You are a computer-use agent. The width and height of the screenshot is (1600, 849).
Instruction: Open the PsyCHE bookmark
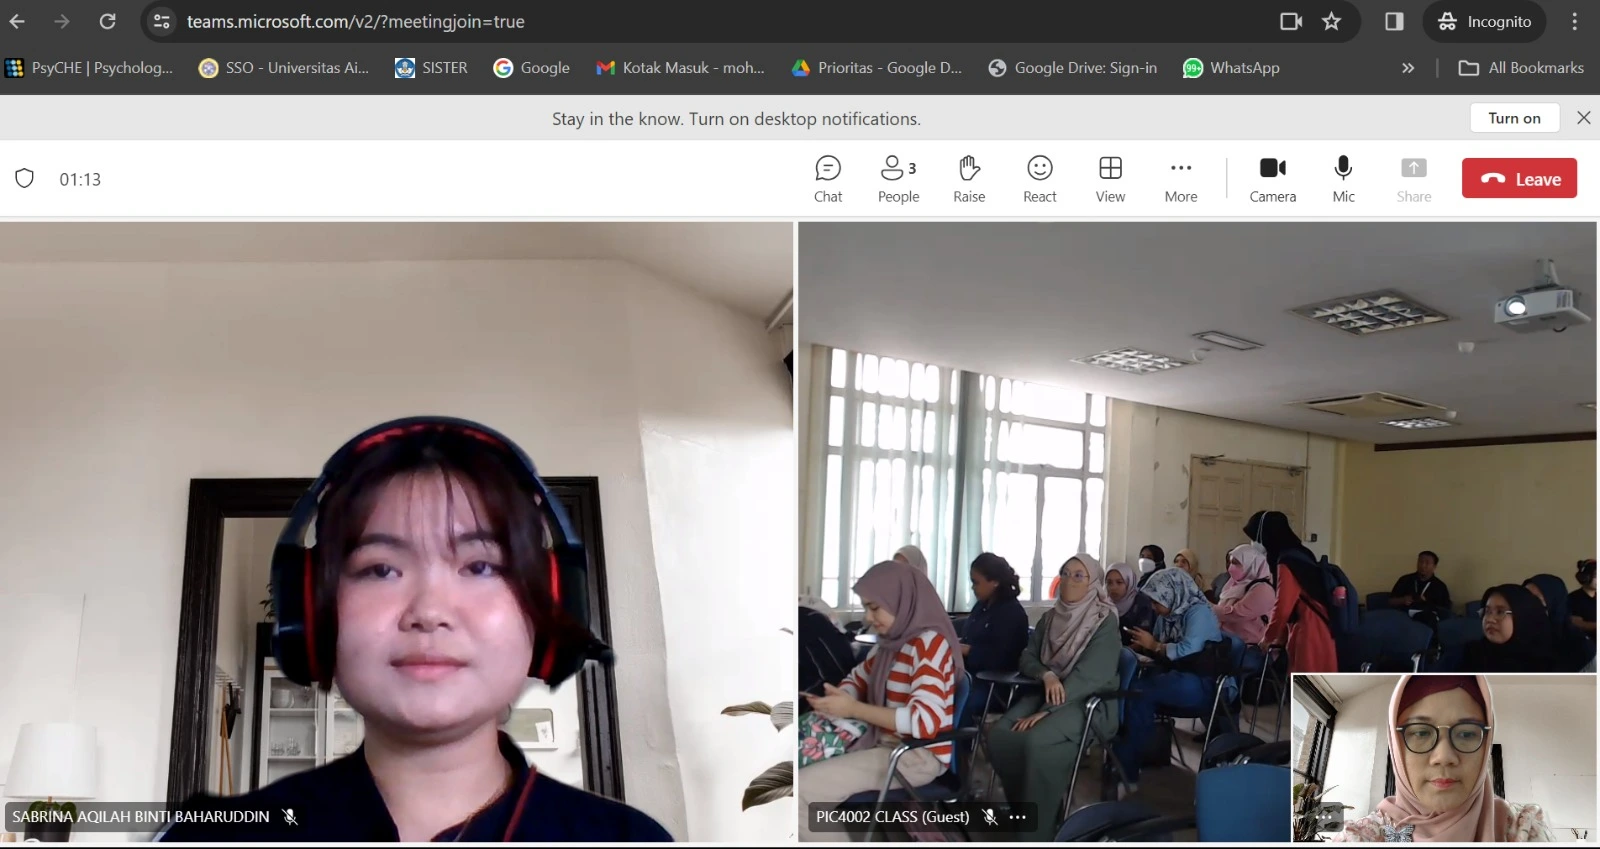(x=89, y=68)
